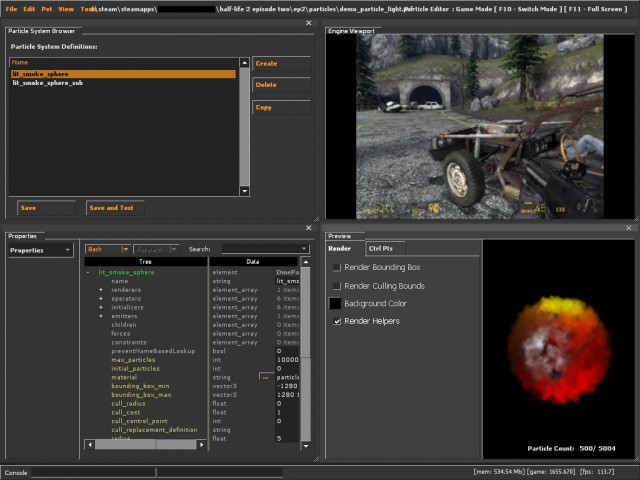Open the File menu
The width and height of the screenshot is (640, 480).
coord(11,9)
